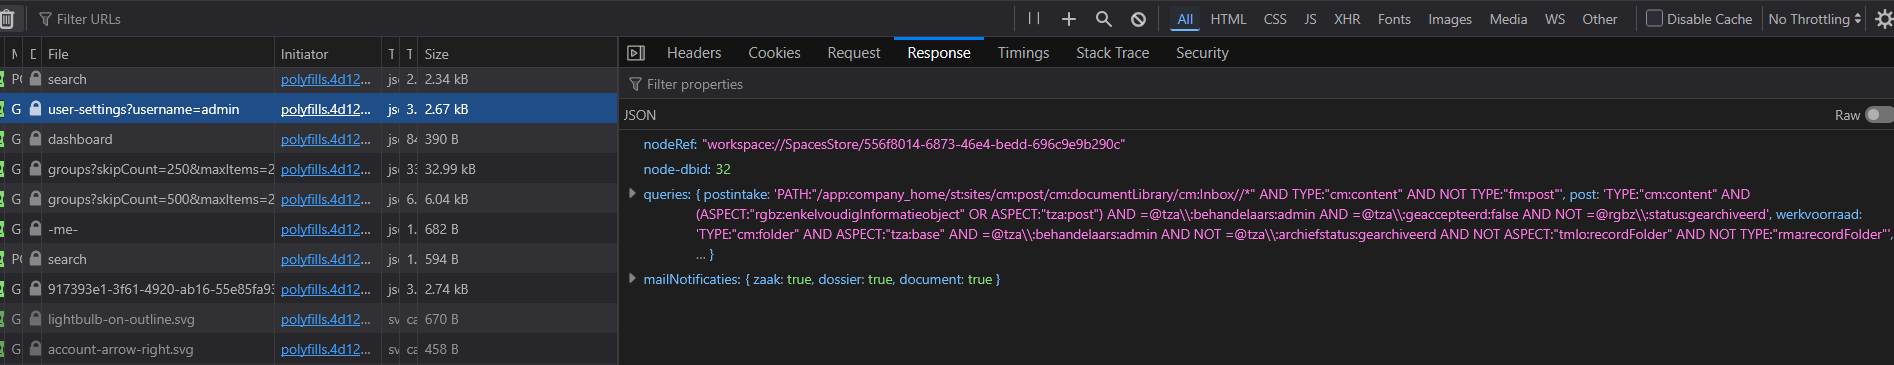This screenshot has height=365, width=1894.
Task: Select the search request sized 594 B
Action: point(308,259)
